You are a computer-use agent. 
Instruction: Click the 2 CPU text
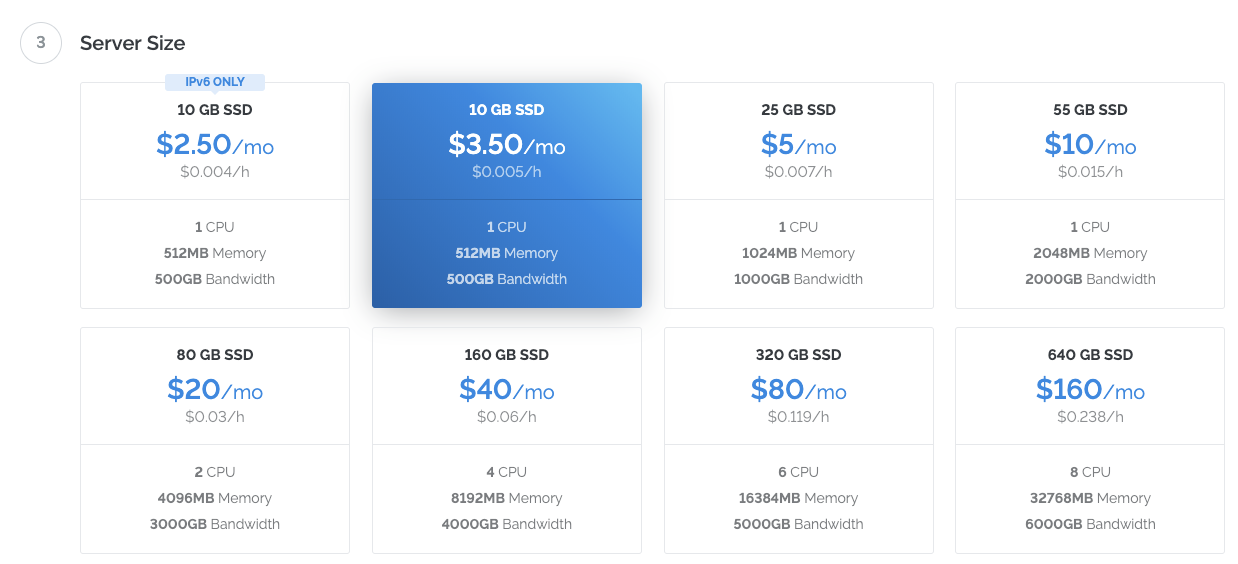215,472
